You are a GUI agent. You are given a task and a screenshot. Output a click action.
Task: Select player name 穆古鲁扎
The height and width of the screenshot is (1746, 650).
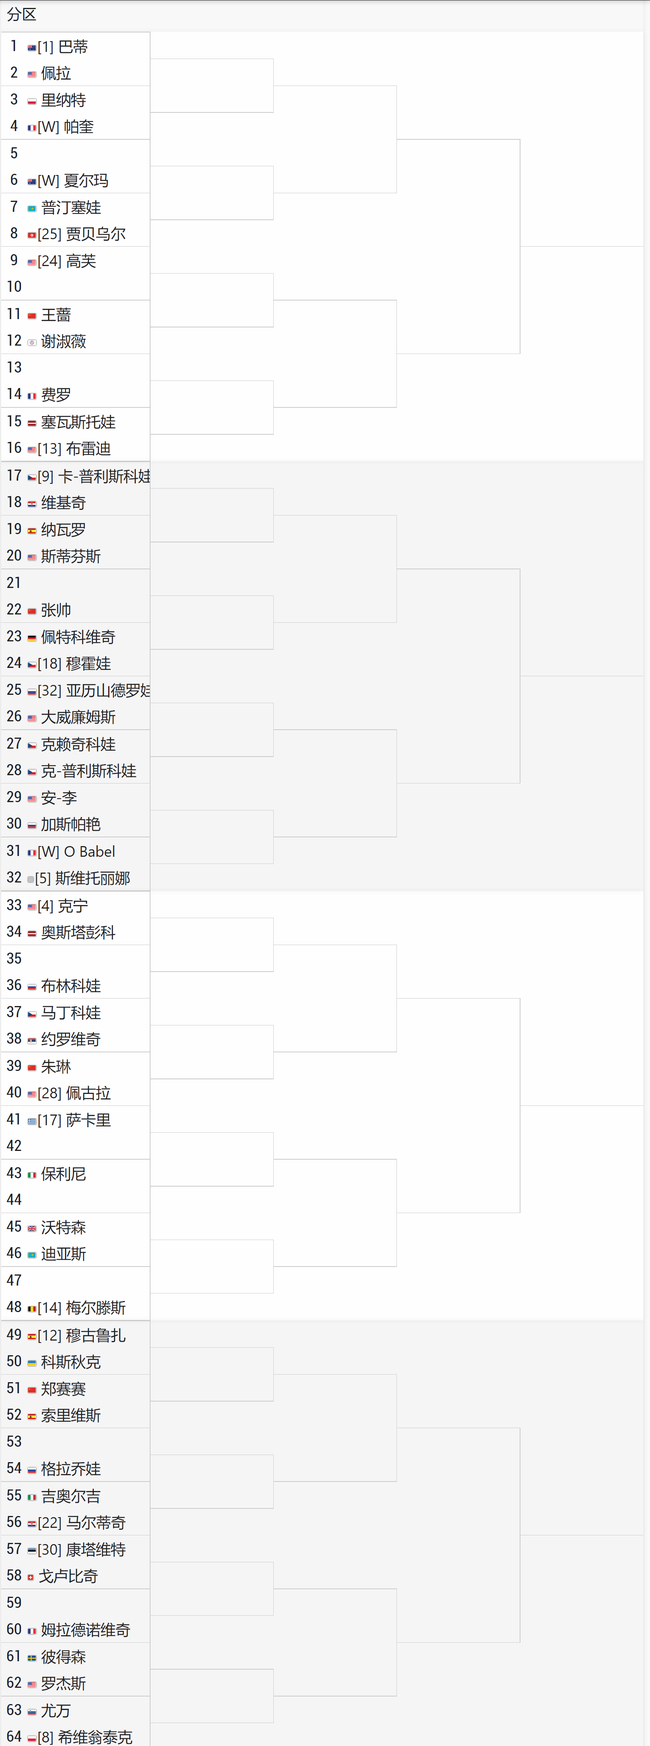(96, 1335)
